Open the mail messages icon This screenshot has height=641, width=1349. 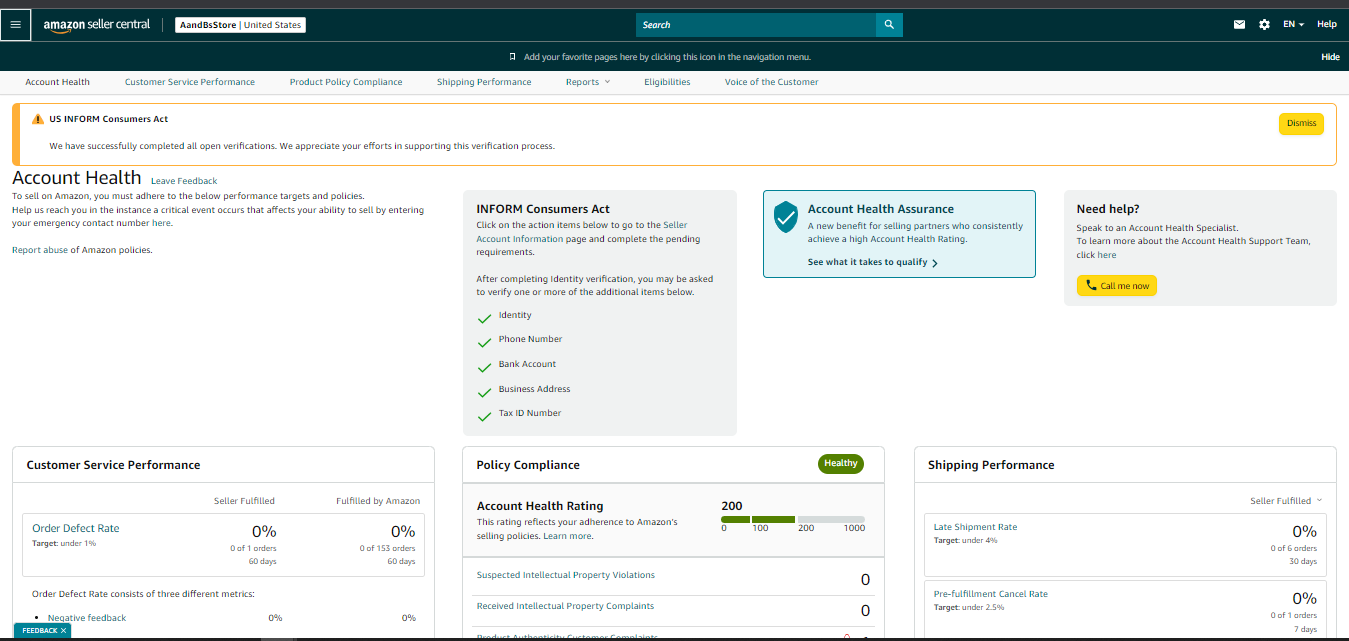coord(1239,24)
